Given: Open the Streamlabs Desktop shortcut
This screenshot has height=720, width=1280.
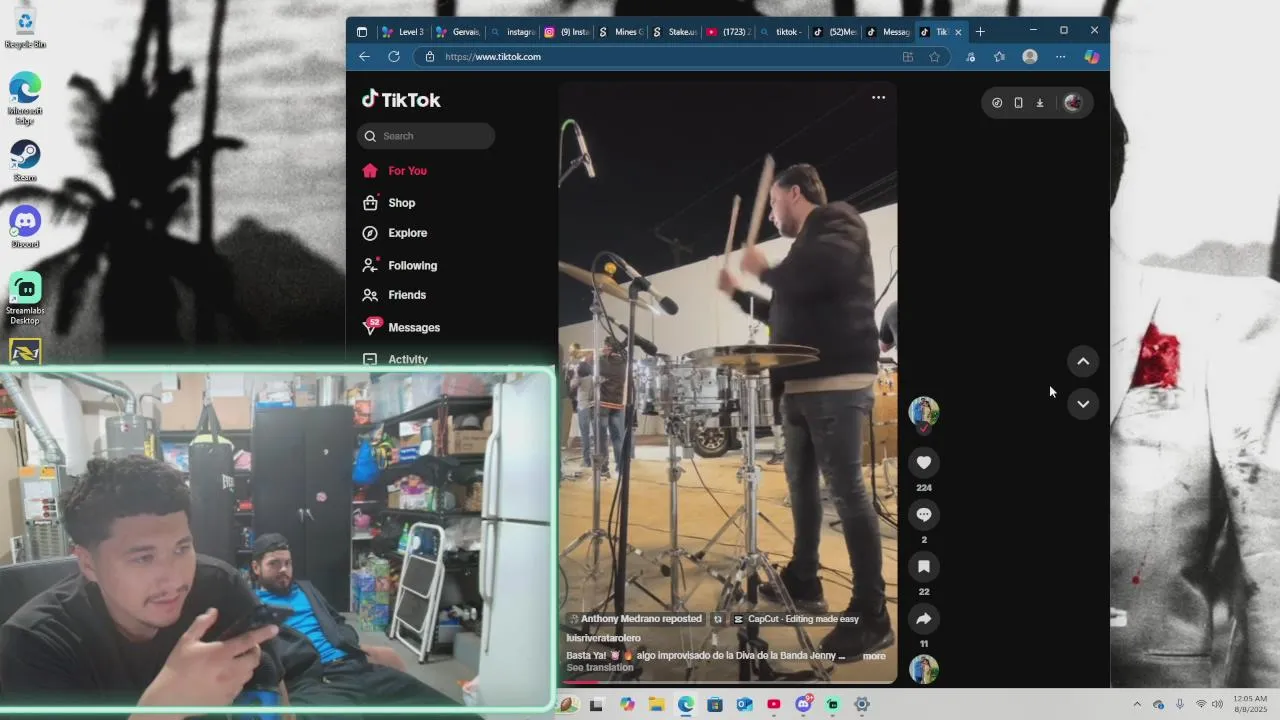Looking at the screenshot, I should click(25, 298).
